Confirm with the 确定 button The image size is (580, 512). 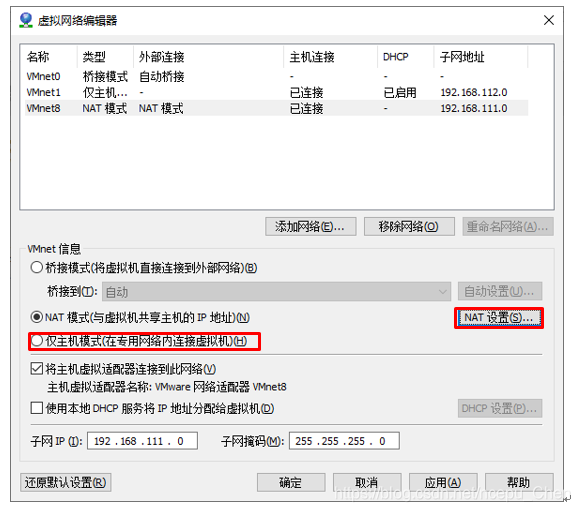pyautogui.click(x=291, y=482)
